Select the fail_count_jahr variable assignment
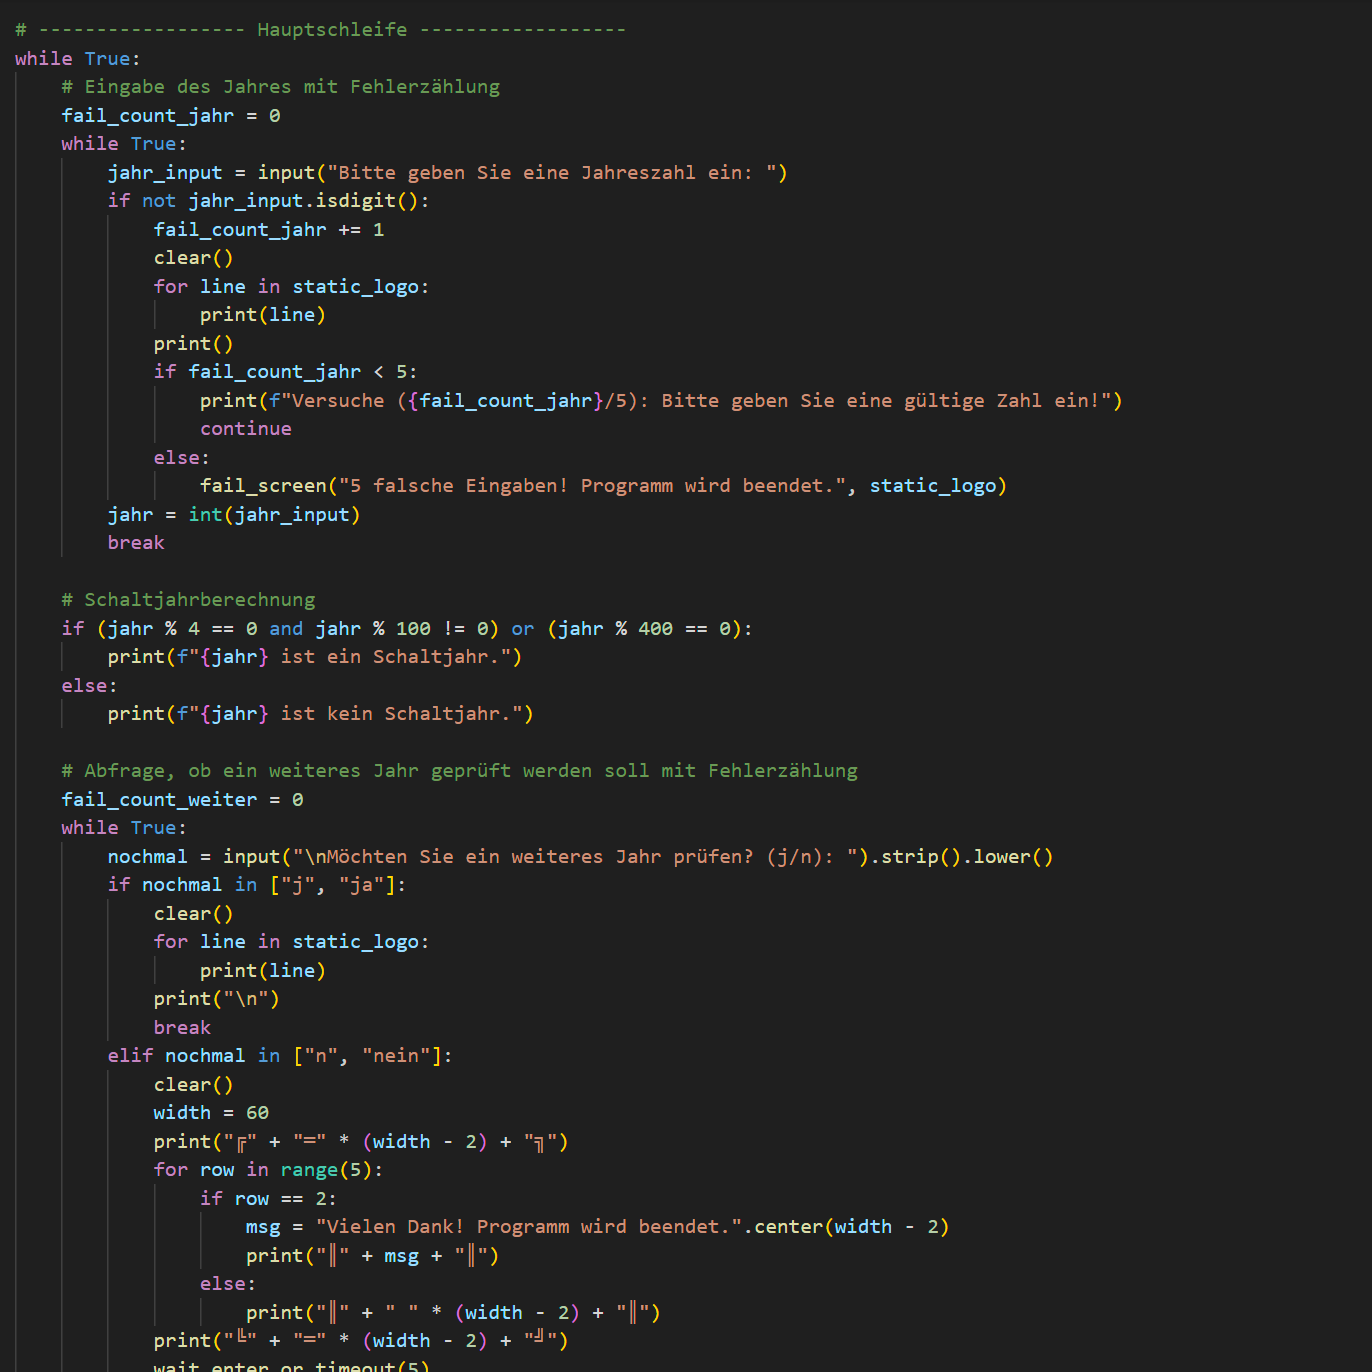Viewport: 1372px width, 1372px height. coord(147,115)
